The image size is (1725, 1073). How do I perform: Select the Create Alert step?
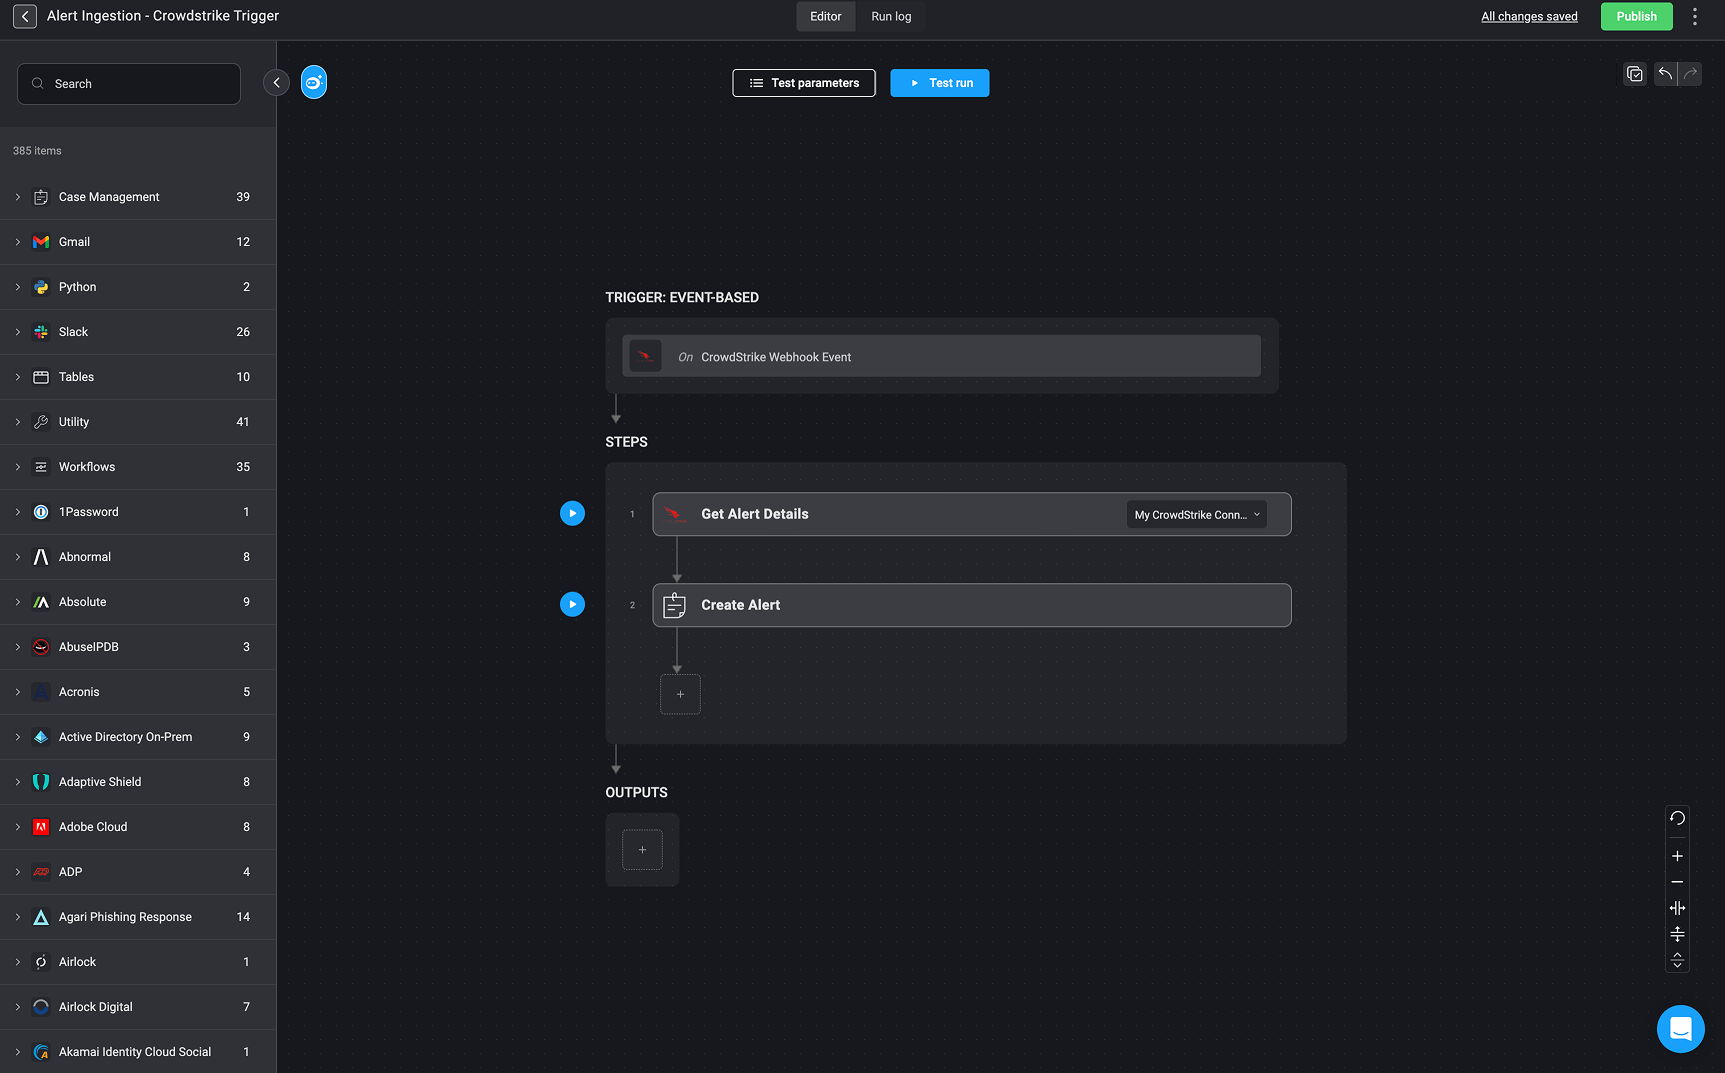pos(971,605)
